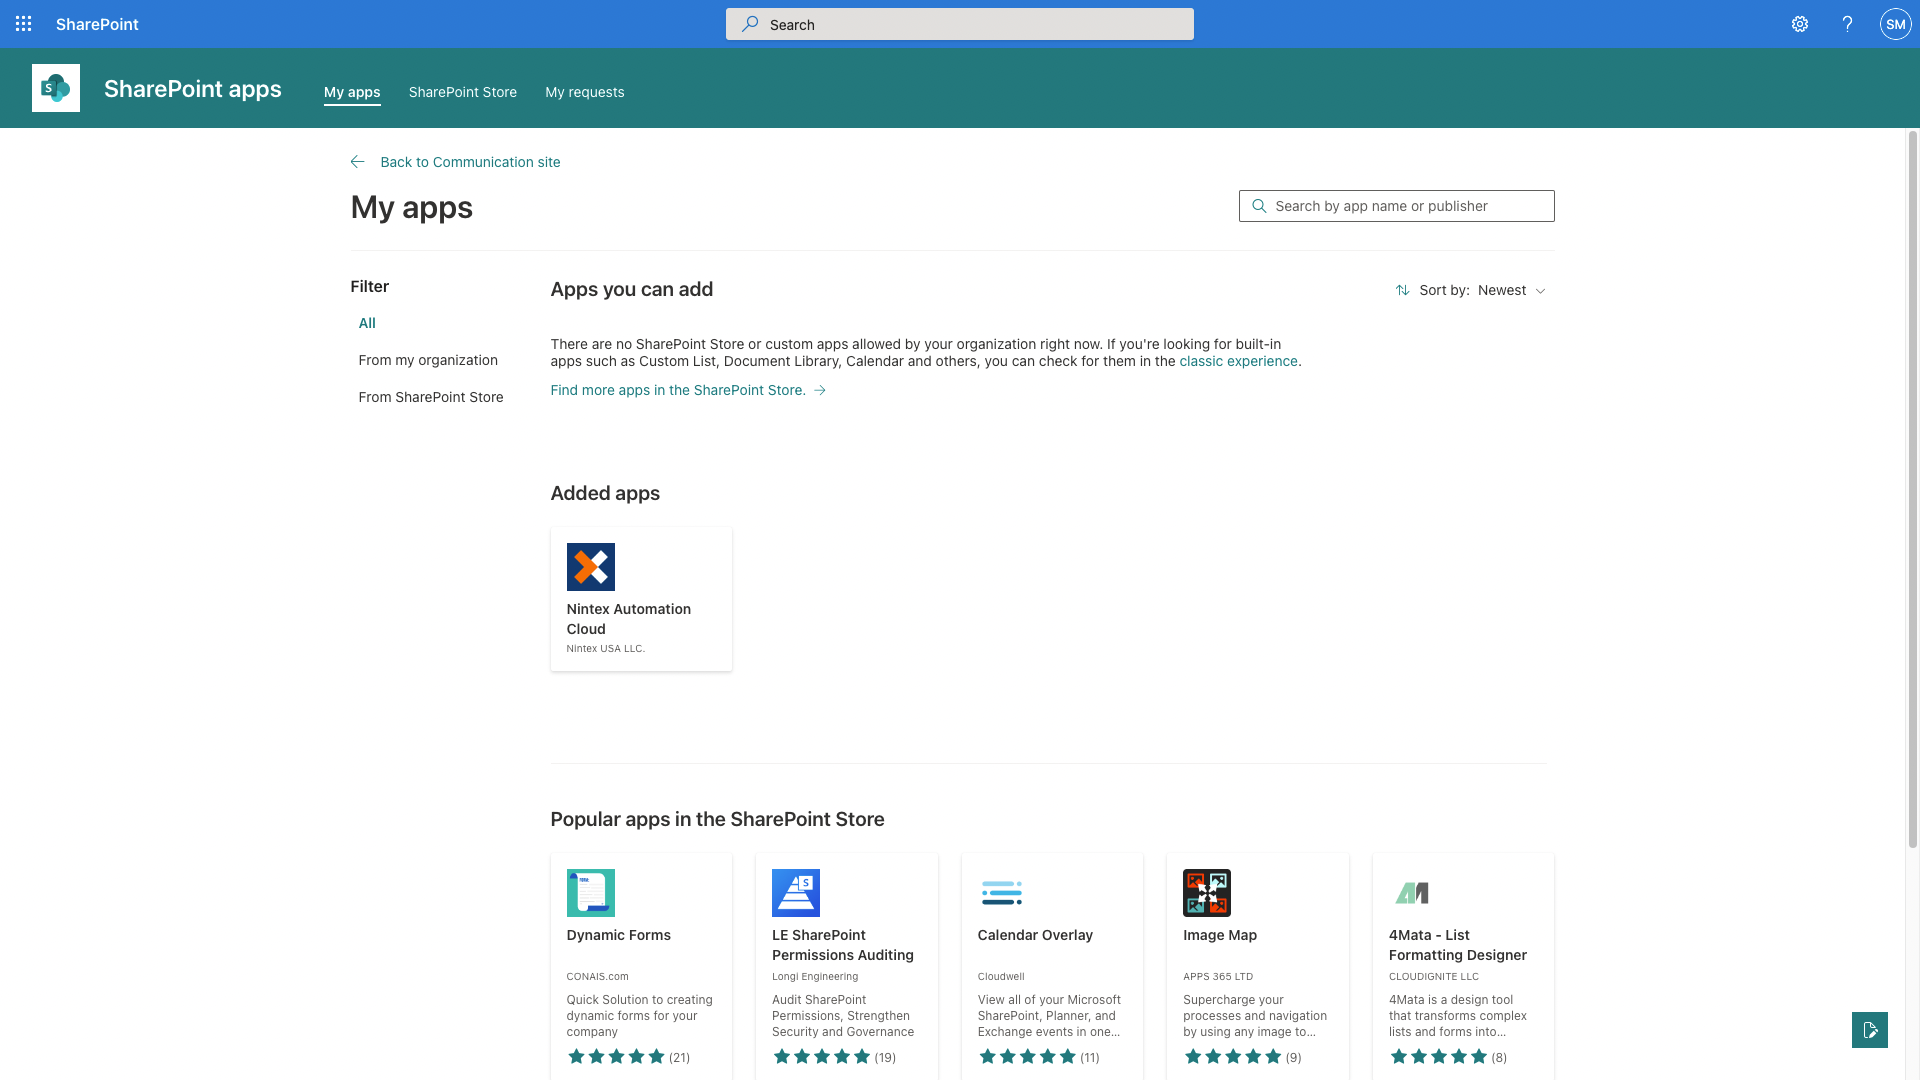
Task: Click the feedback icon at bottom right
Action: (x=1870, y=1030)
